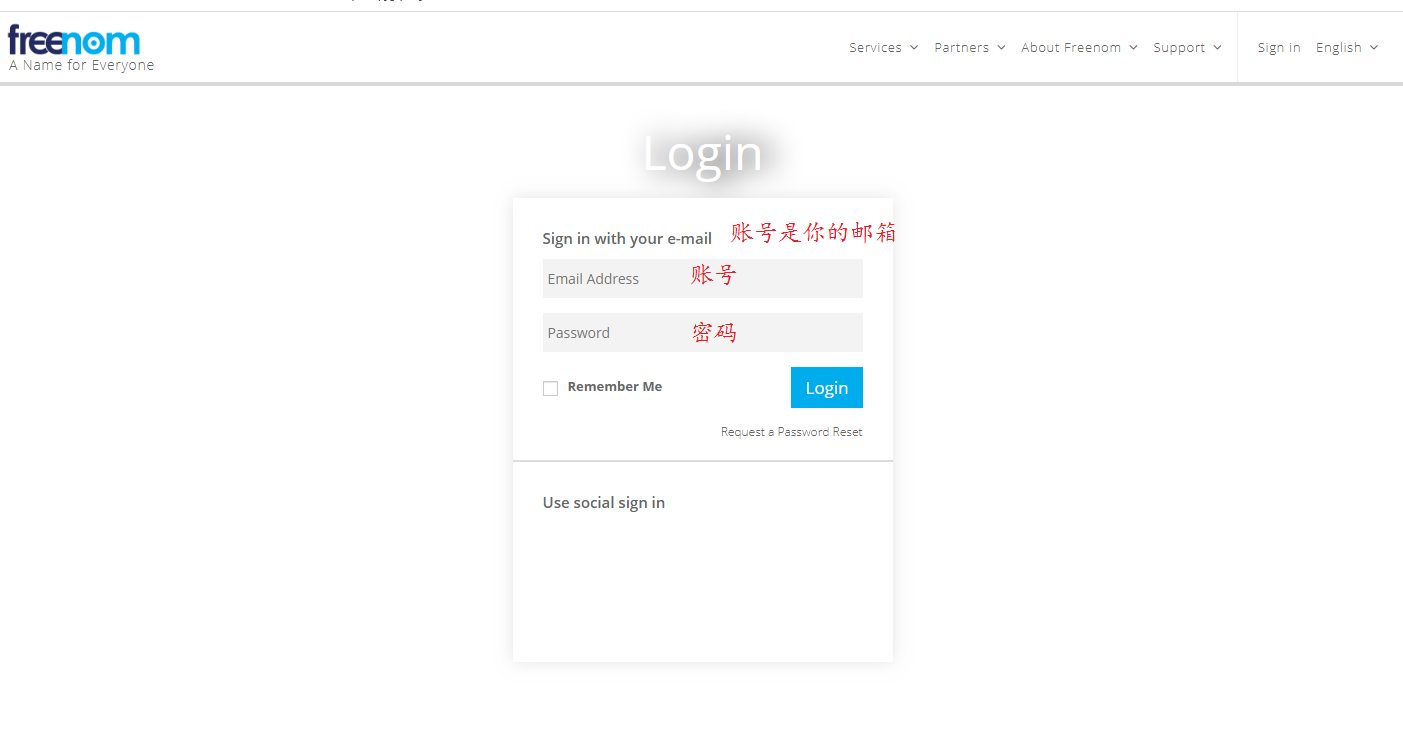The width and height of the screenshot is (1403, 729).
Task: Click the 'A Name for Everyone' tagline
Action: point(80,65)
